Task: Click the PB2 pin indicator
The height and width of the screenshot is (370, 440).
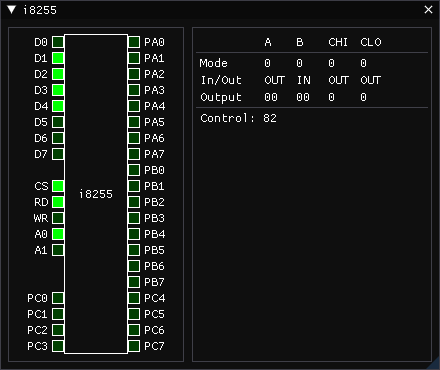Action: tap(134, 202)
